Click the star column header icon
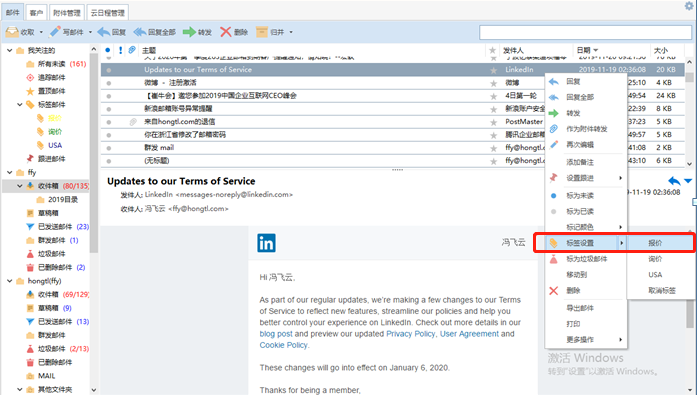 (493, 50)
